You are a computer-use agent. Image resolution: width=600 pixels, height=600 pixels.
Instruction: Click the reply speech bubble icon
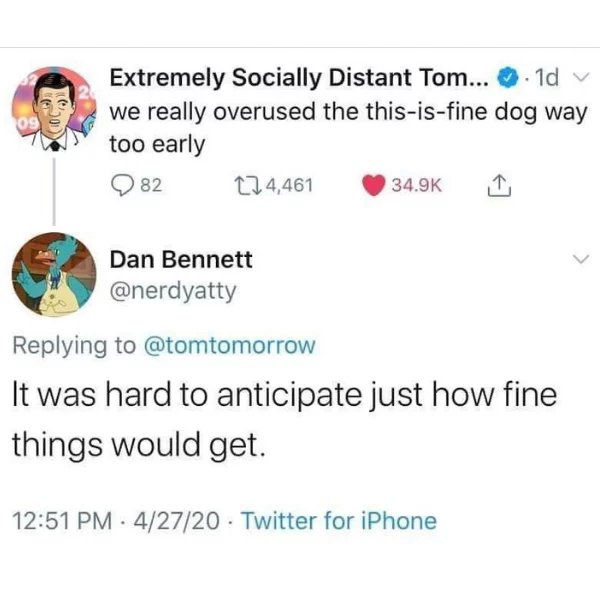(122, 186)
